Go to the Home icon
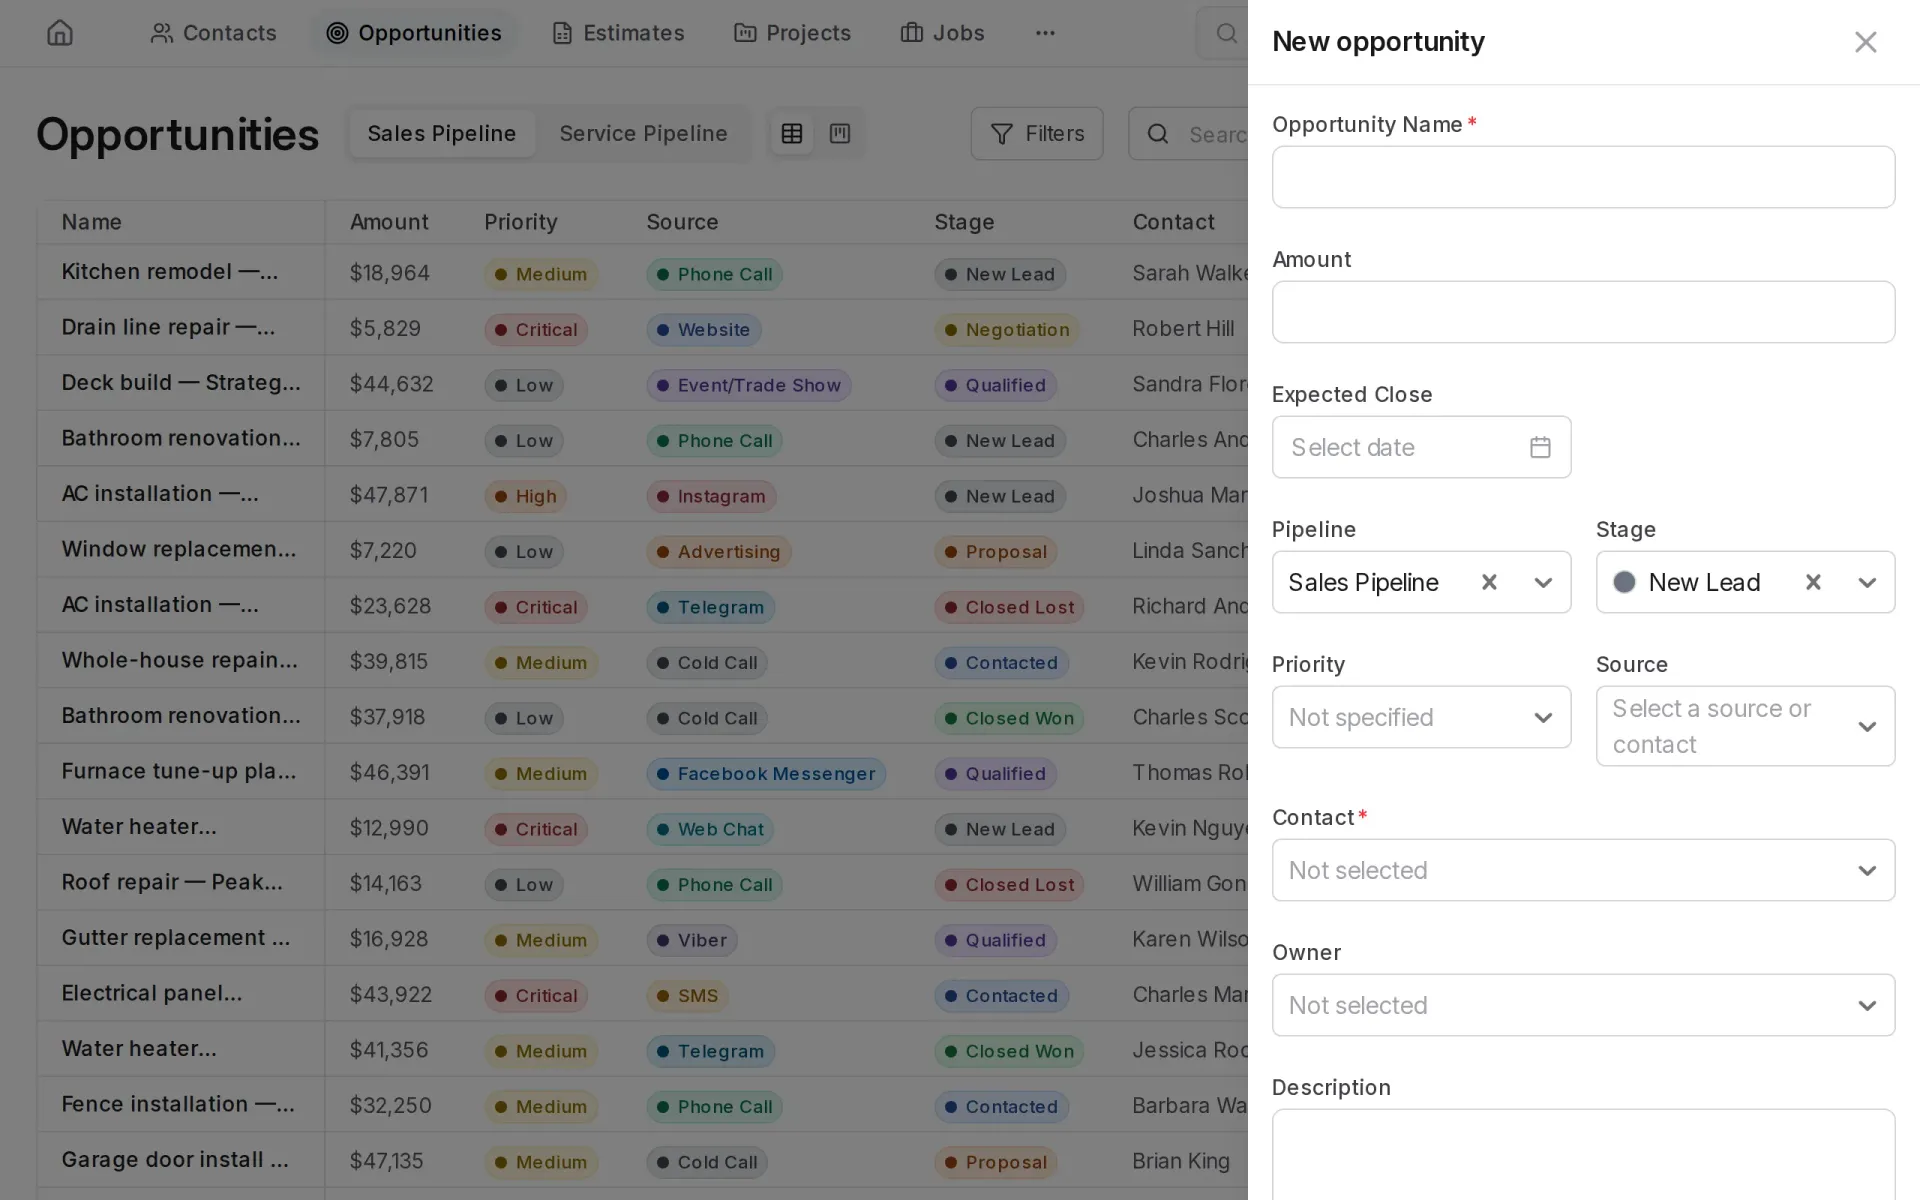Viewport: 1920px width, 1200px height. (60, 33)
